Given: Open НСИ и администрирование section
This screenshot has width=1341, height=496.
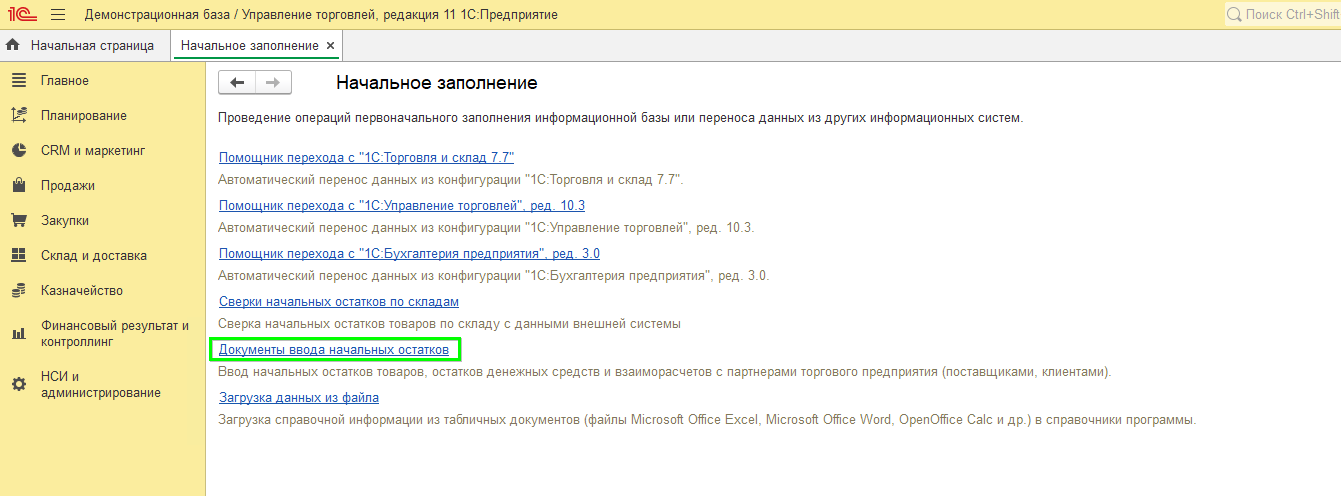Looking at the screenshot, I should 101,385.
